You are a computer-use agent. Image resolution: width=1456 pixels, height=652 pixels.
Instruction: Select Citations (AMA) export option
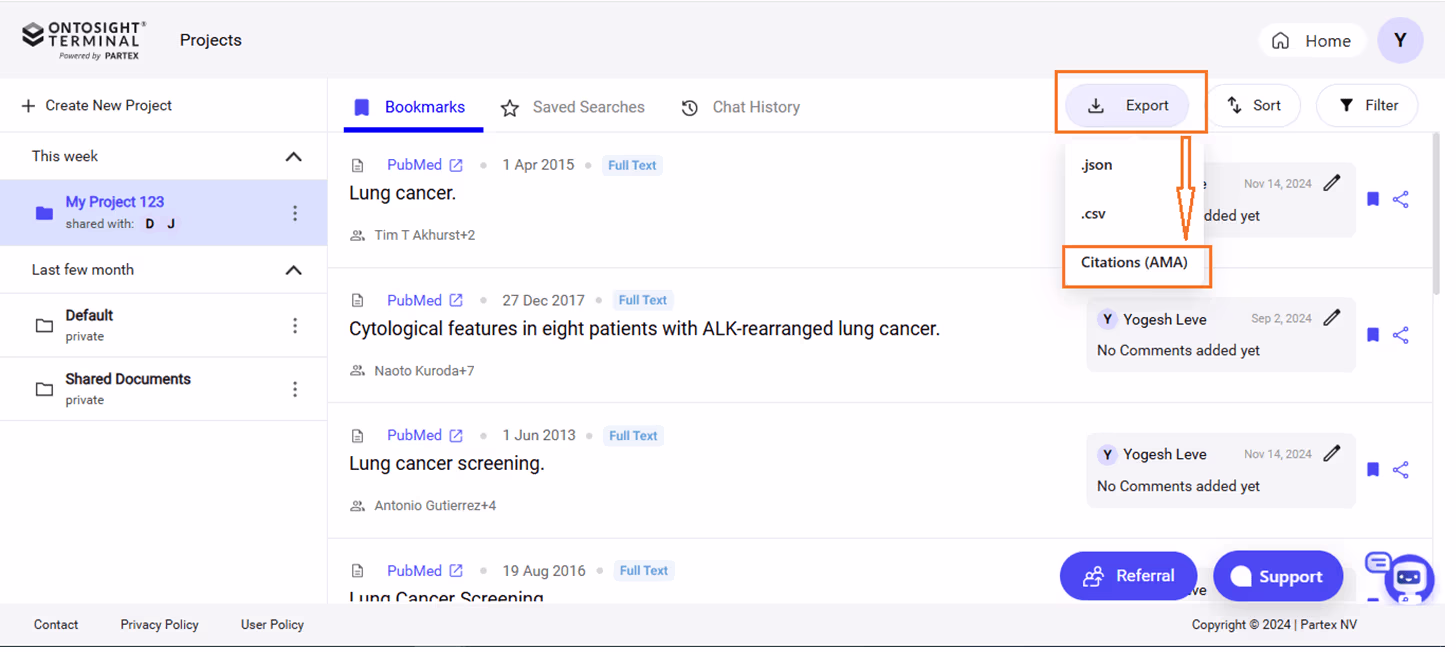coord(1136,263)
